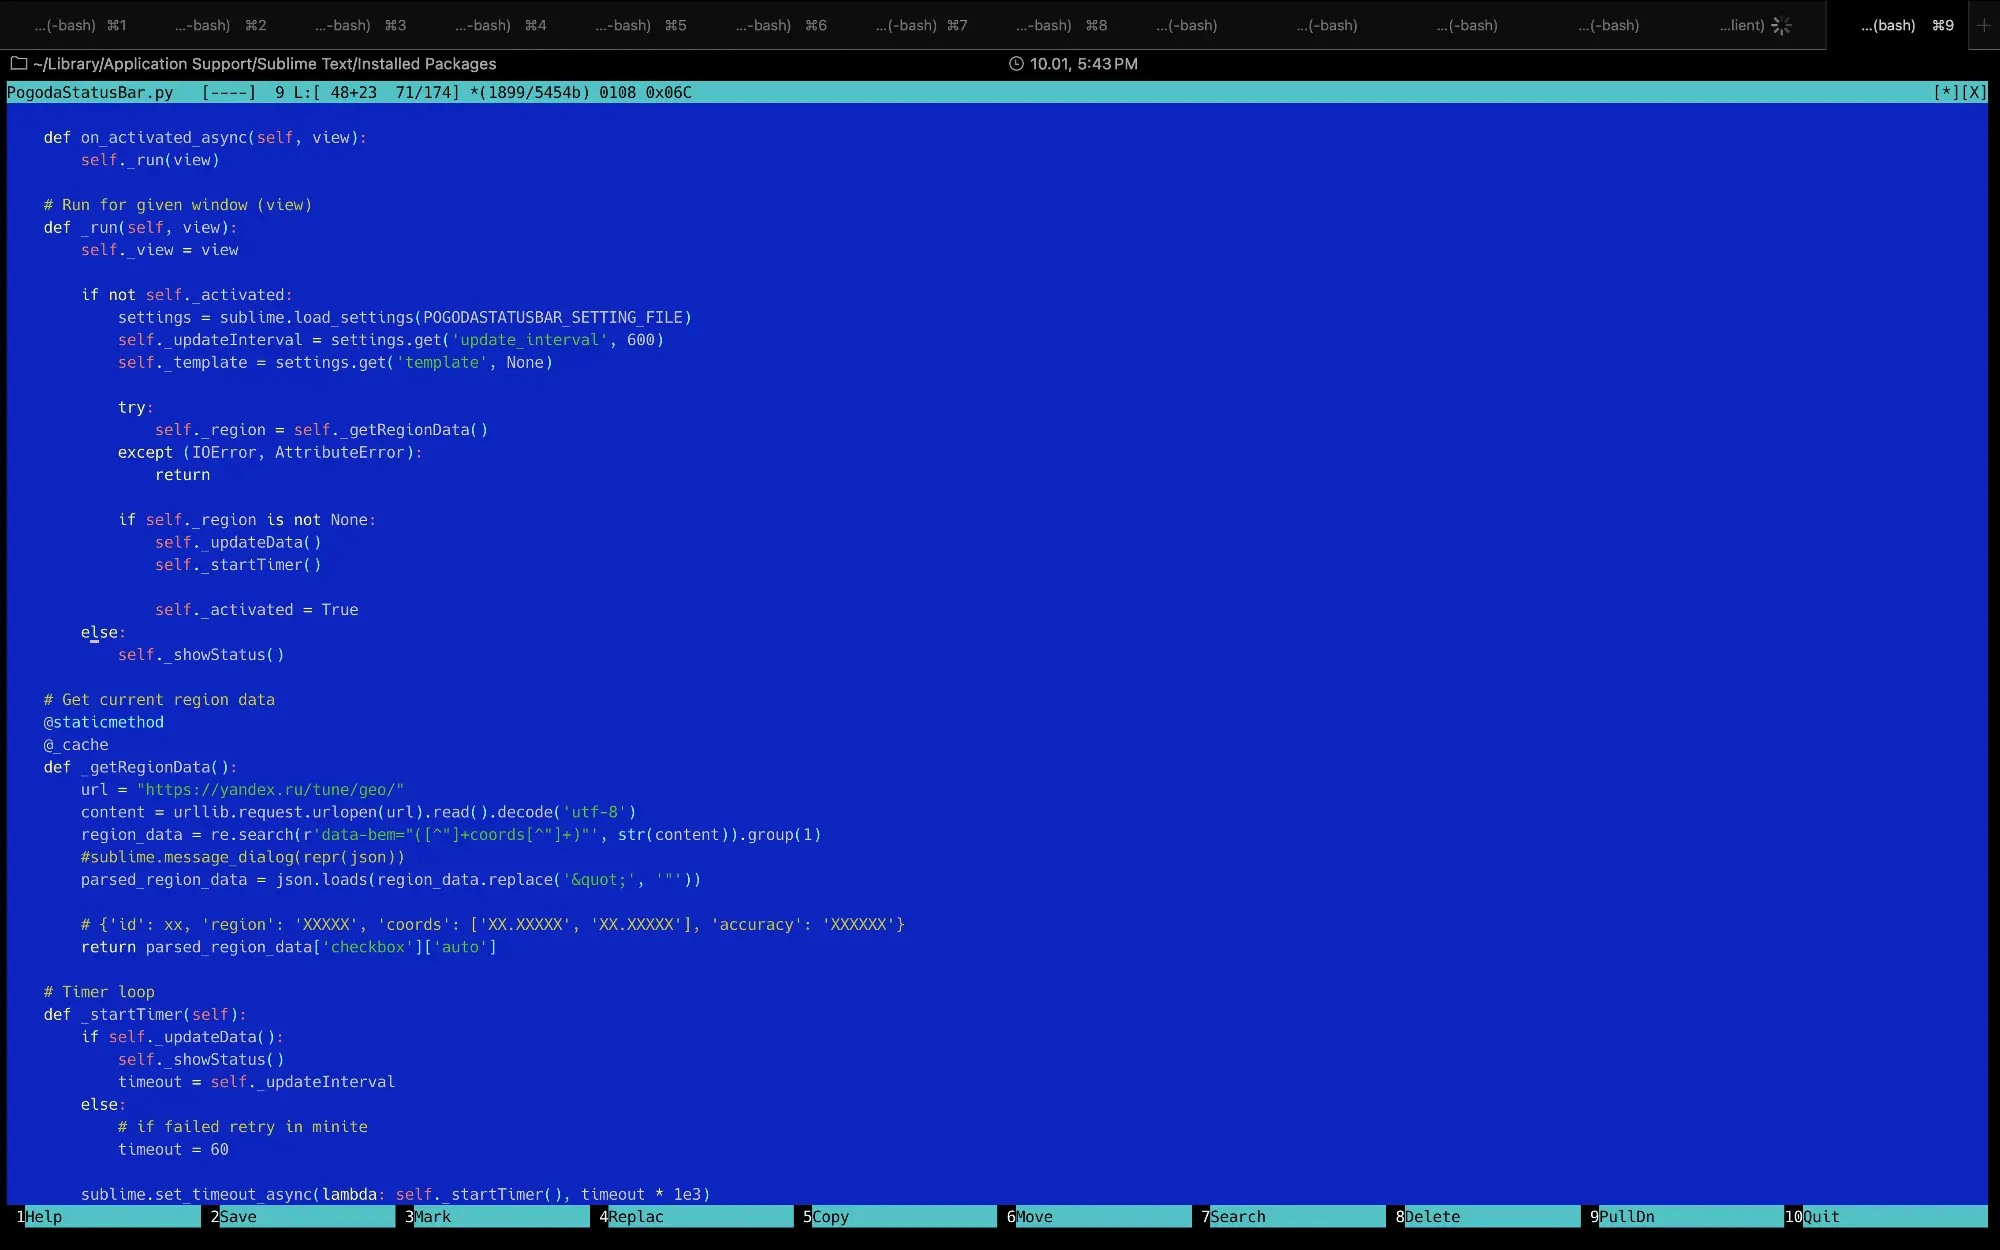Click the https://yandex.ru/tune/geo/ URL string
The image size is (2000, 1250).
tap(270, 790)
